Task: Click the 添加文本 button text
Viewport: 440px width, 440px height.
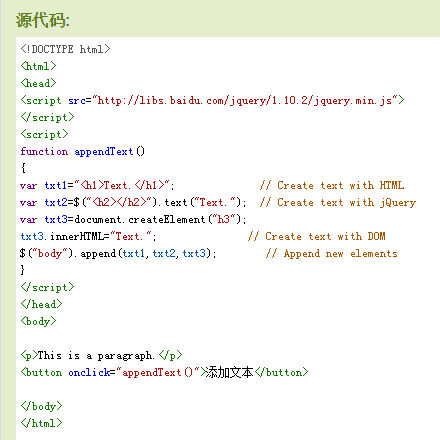Action: [x=229, y=372]
